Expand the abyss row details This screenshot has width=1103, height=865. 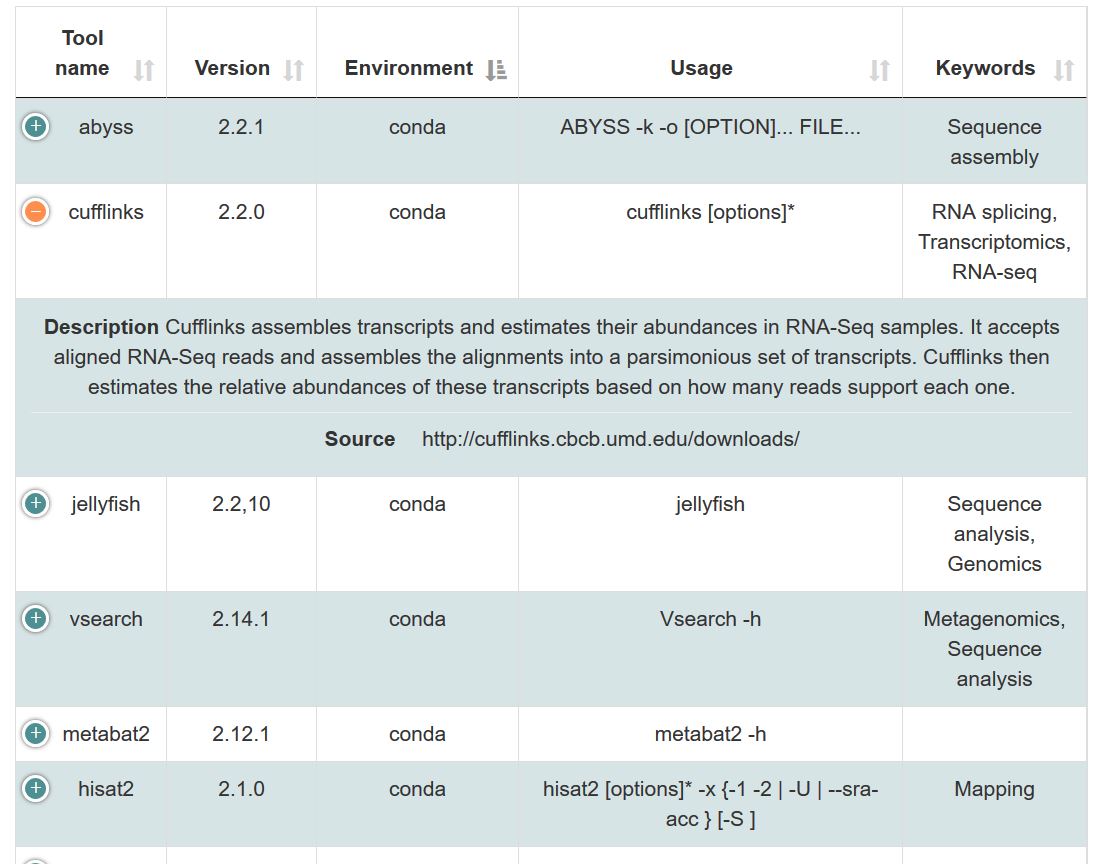tap(36, 127)
